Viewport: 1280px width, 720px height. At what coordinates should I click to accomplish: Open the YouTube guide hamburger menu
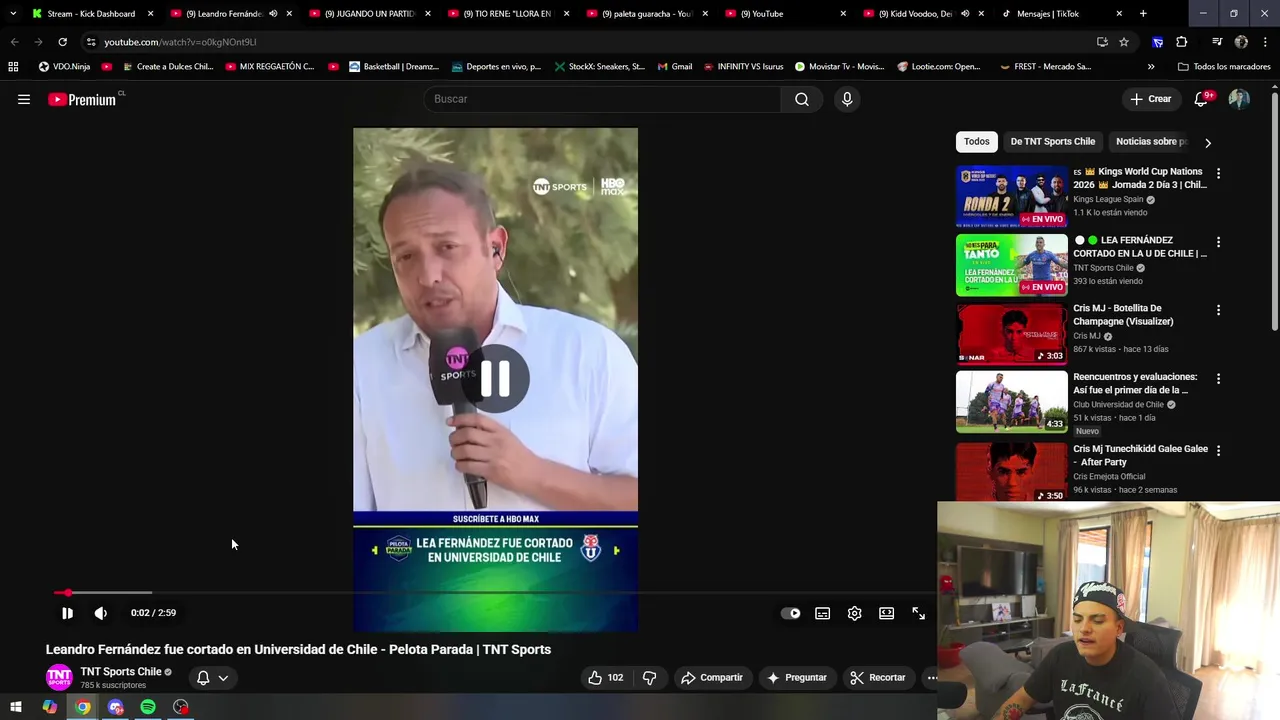click(x=24, y=99)
